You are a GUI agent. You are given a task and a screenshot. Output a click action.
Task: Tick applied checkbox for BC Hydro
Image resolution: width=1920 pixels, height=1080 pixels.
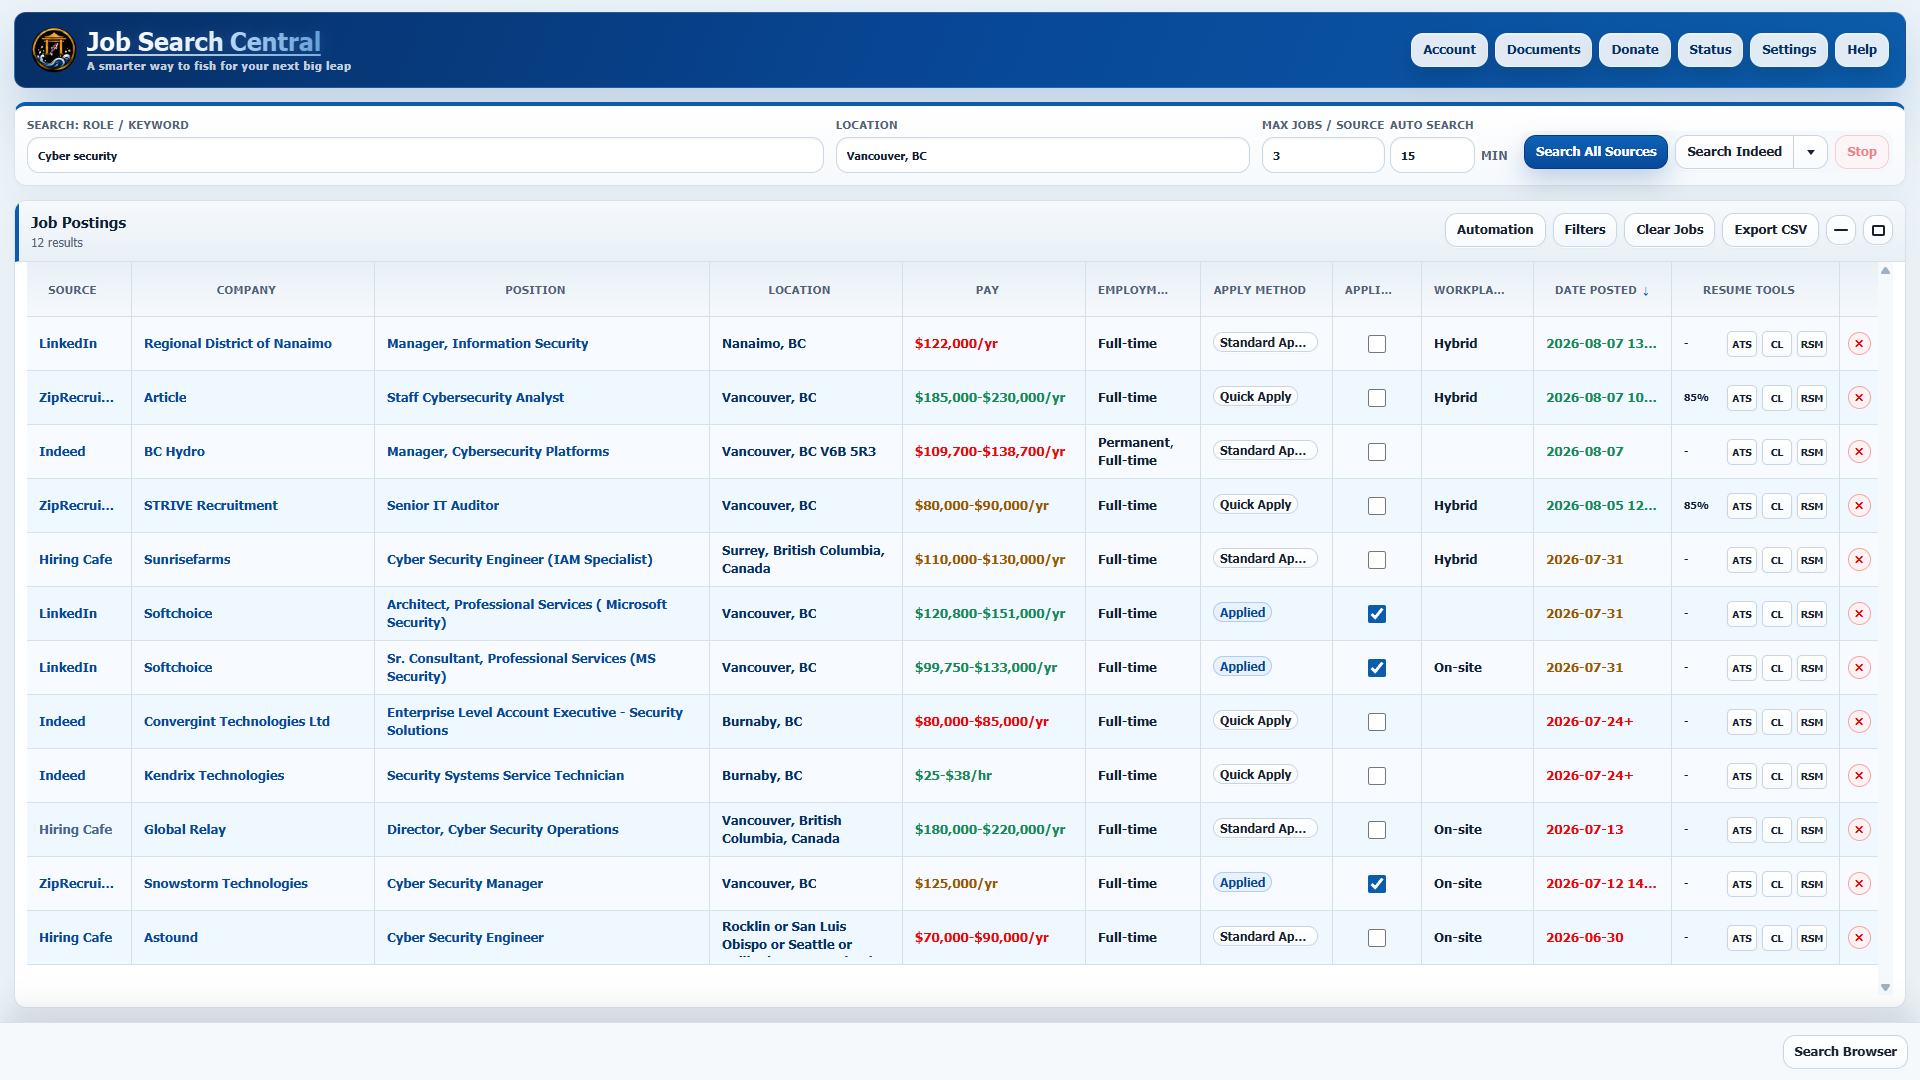(x=1377, y=452)
